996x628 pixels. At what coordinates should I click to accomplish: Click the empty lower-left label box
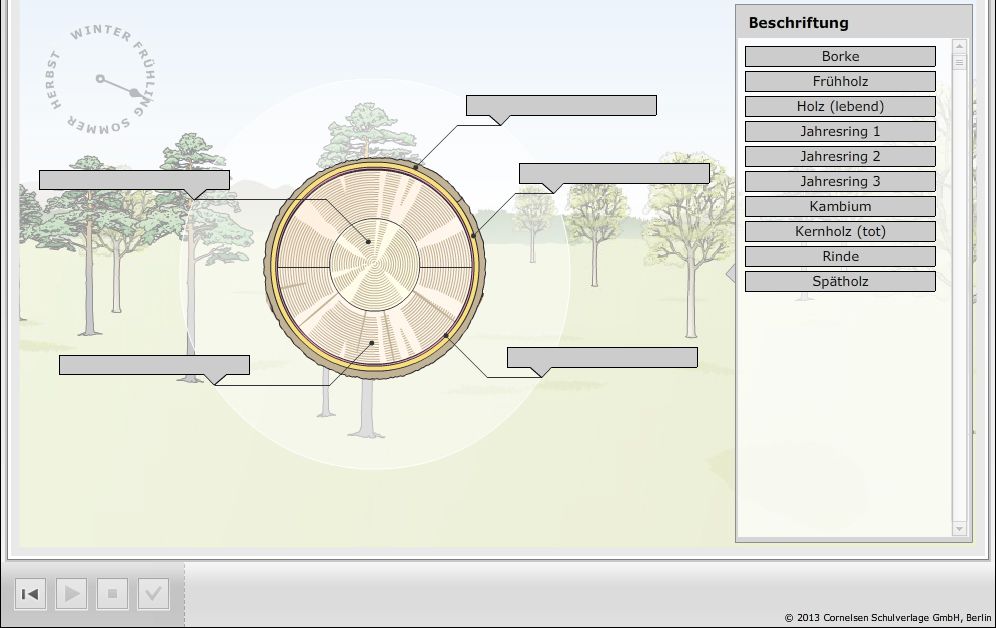point(154,365)
